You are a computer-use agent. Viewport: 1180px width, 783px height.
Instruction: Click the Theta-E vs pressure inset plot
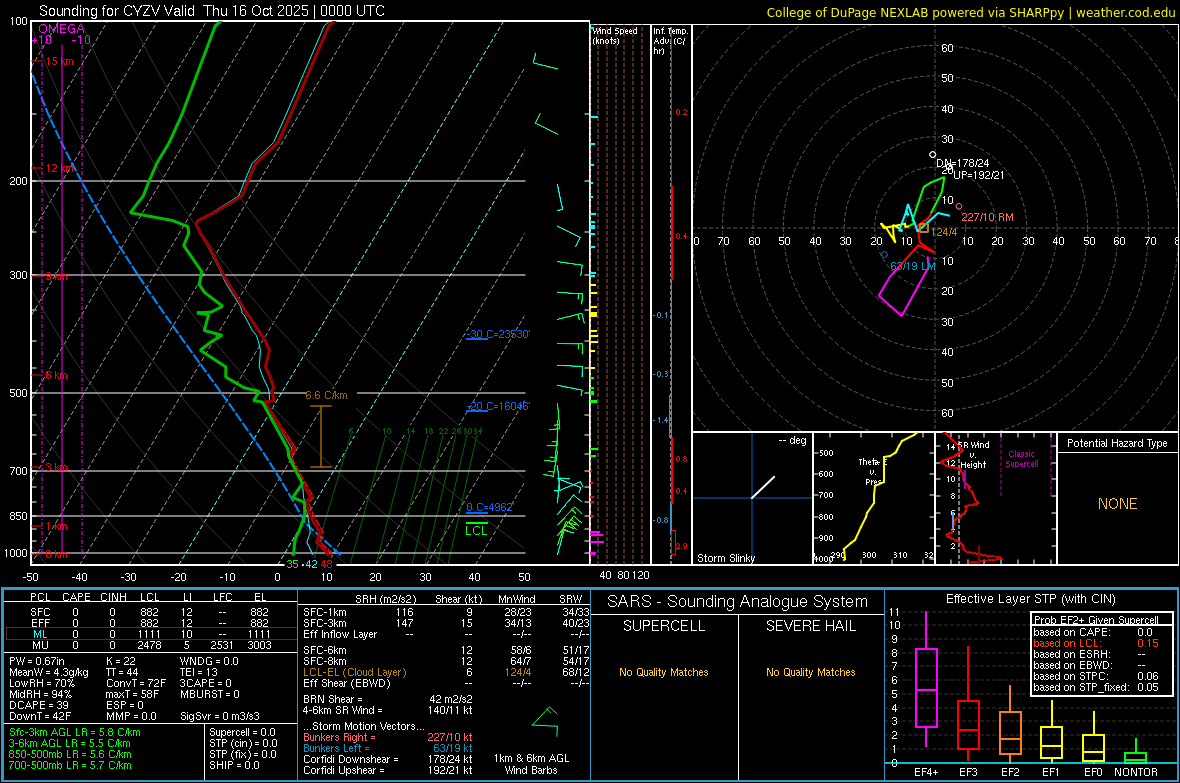pos(874,498)
